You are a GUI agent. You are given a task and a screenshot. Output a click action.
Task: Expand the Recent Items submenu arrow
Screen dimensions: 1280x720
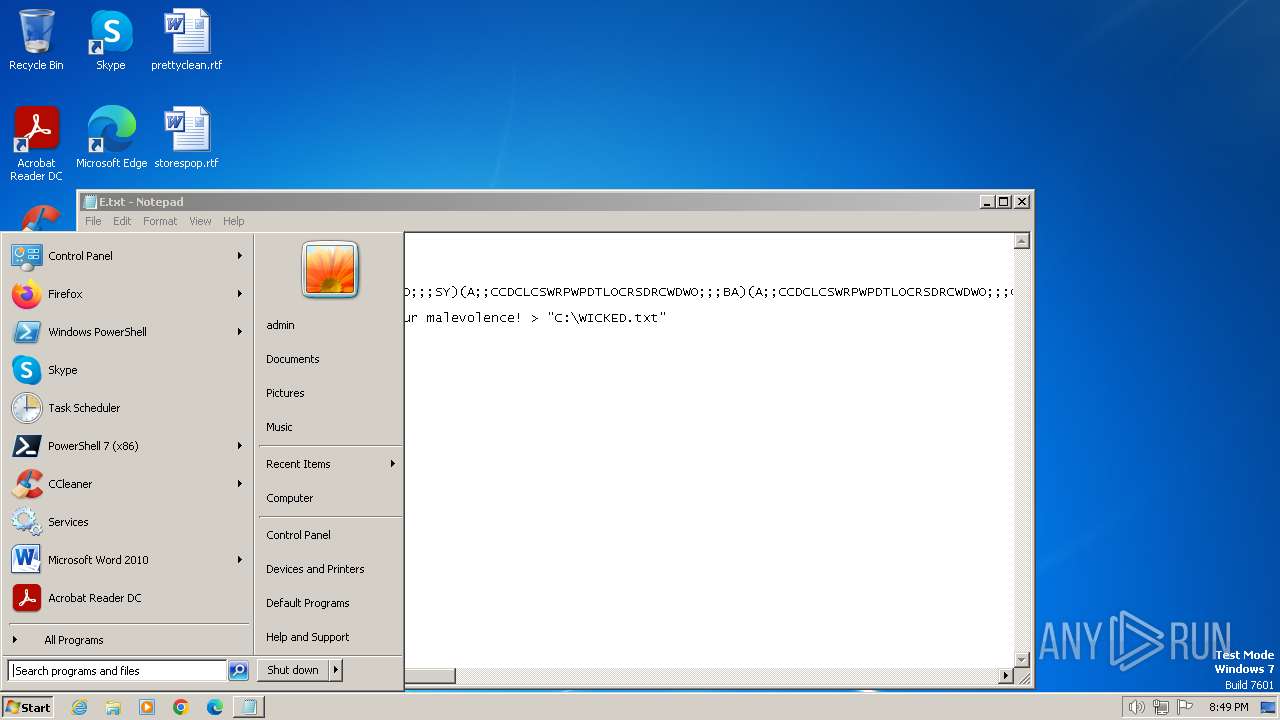coord(393,464)
